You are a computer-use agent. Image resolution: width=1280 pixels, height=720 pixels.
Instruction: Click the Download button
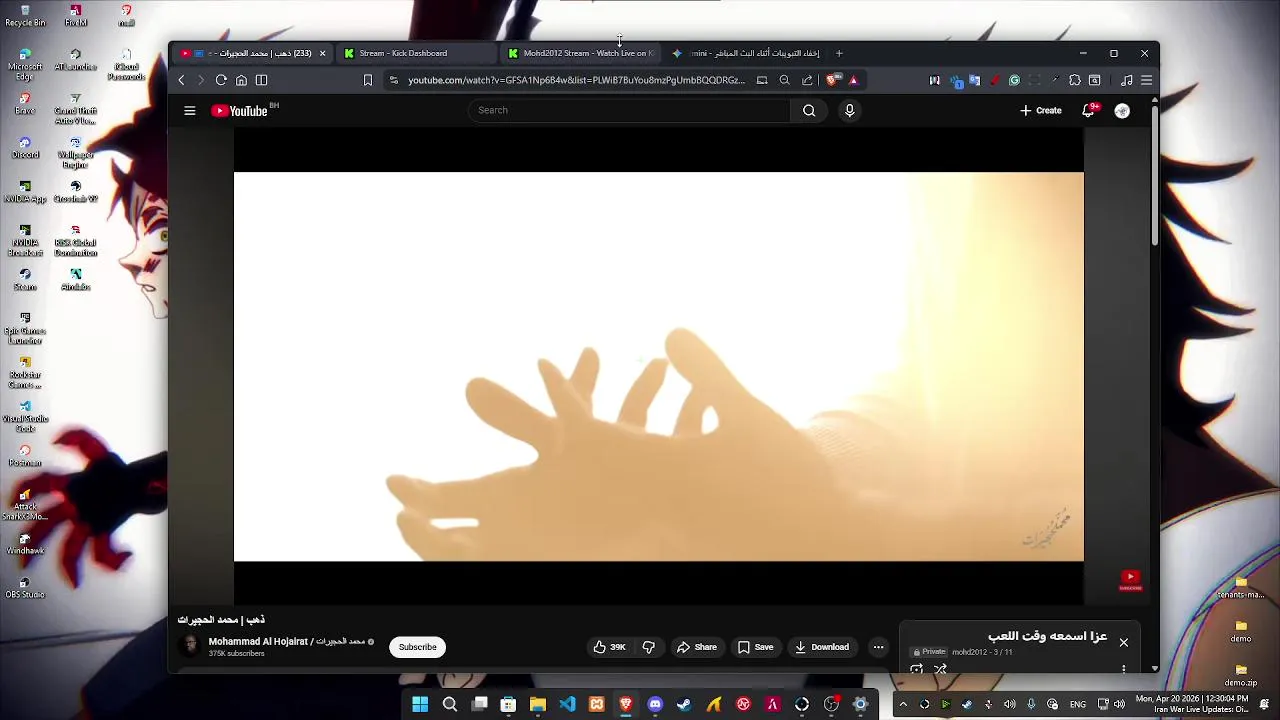pos(821,647)
